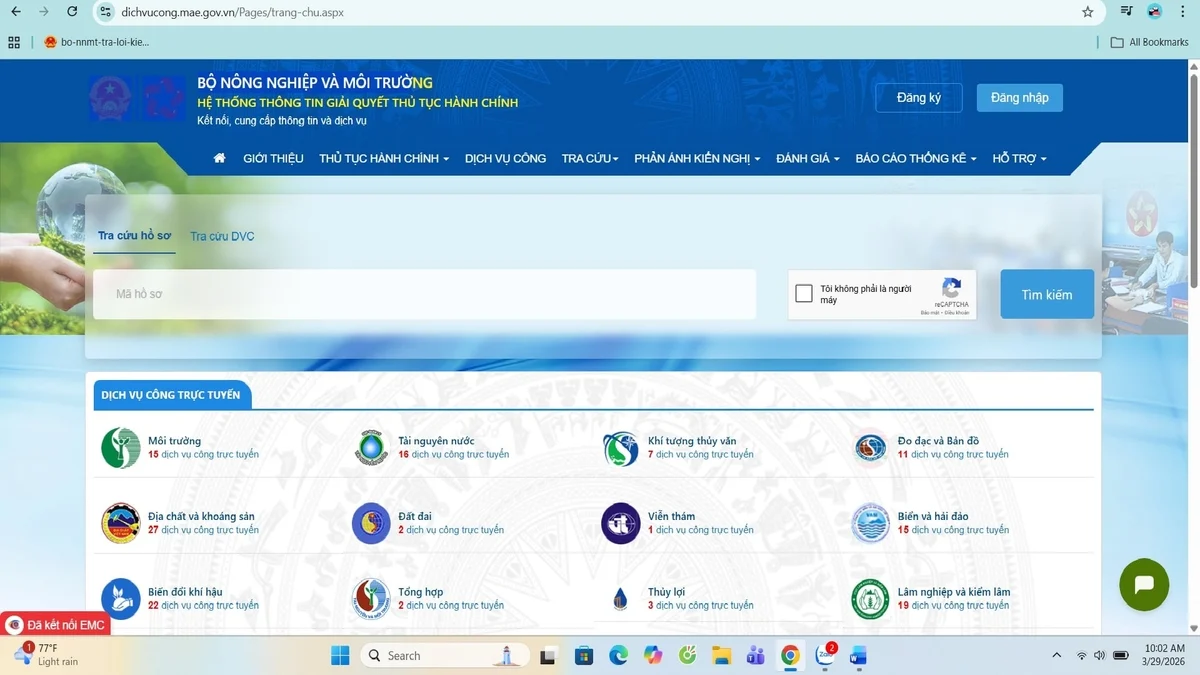Open the Môi trường service icon
Image resolution: width=1200 pixels, height=675 pixels.
click(x=121, y=448)
